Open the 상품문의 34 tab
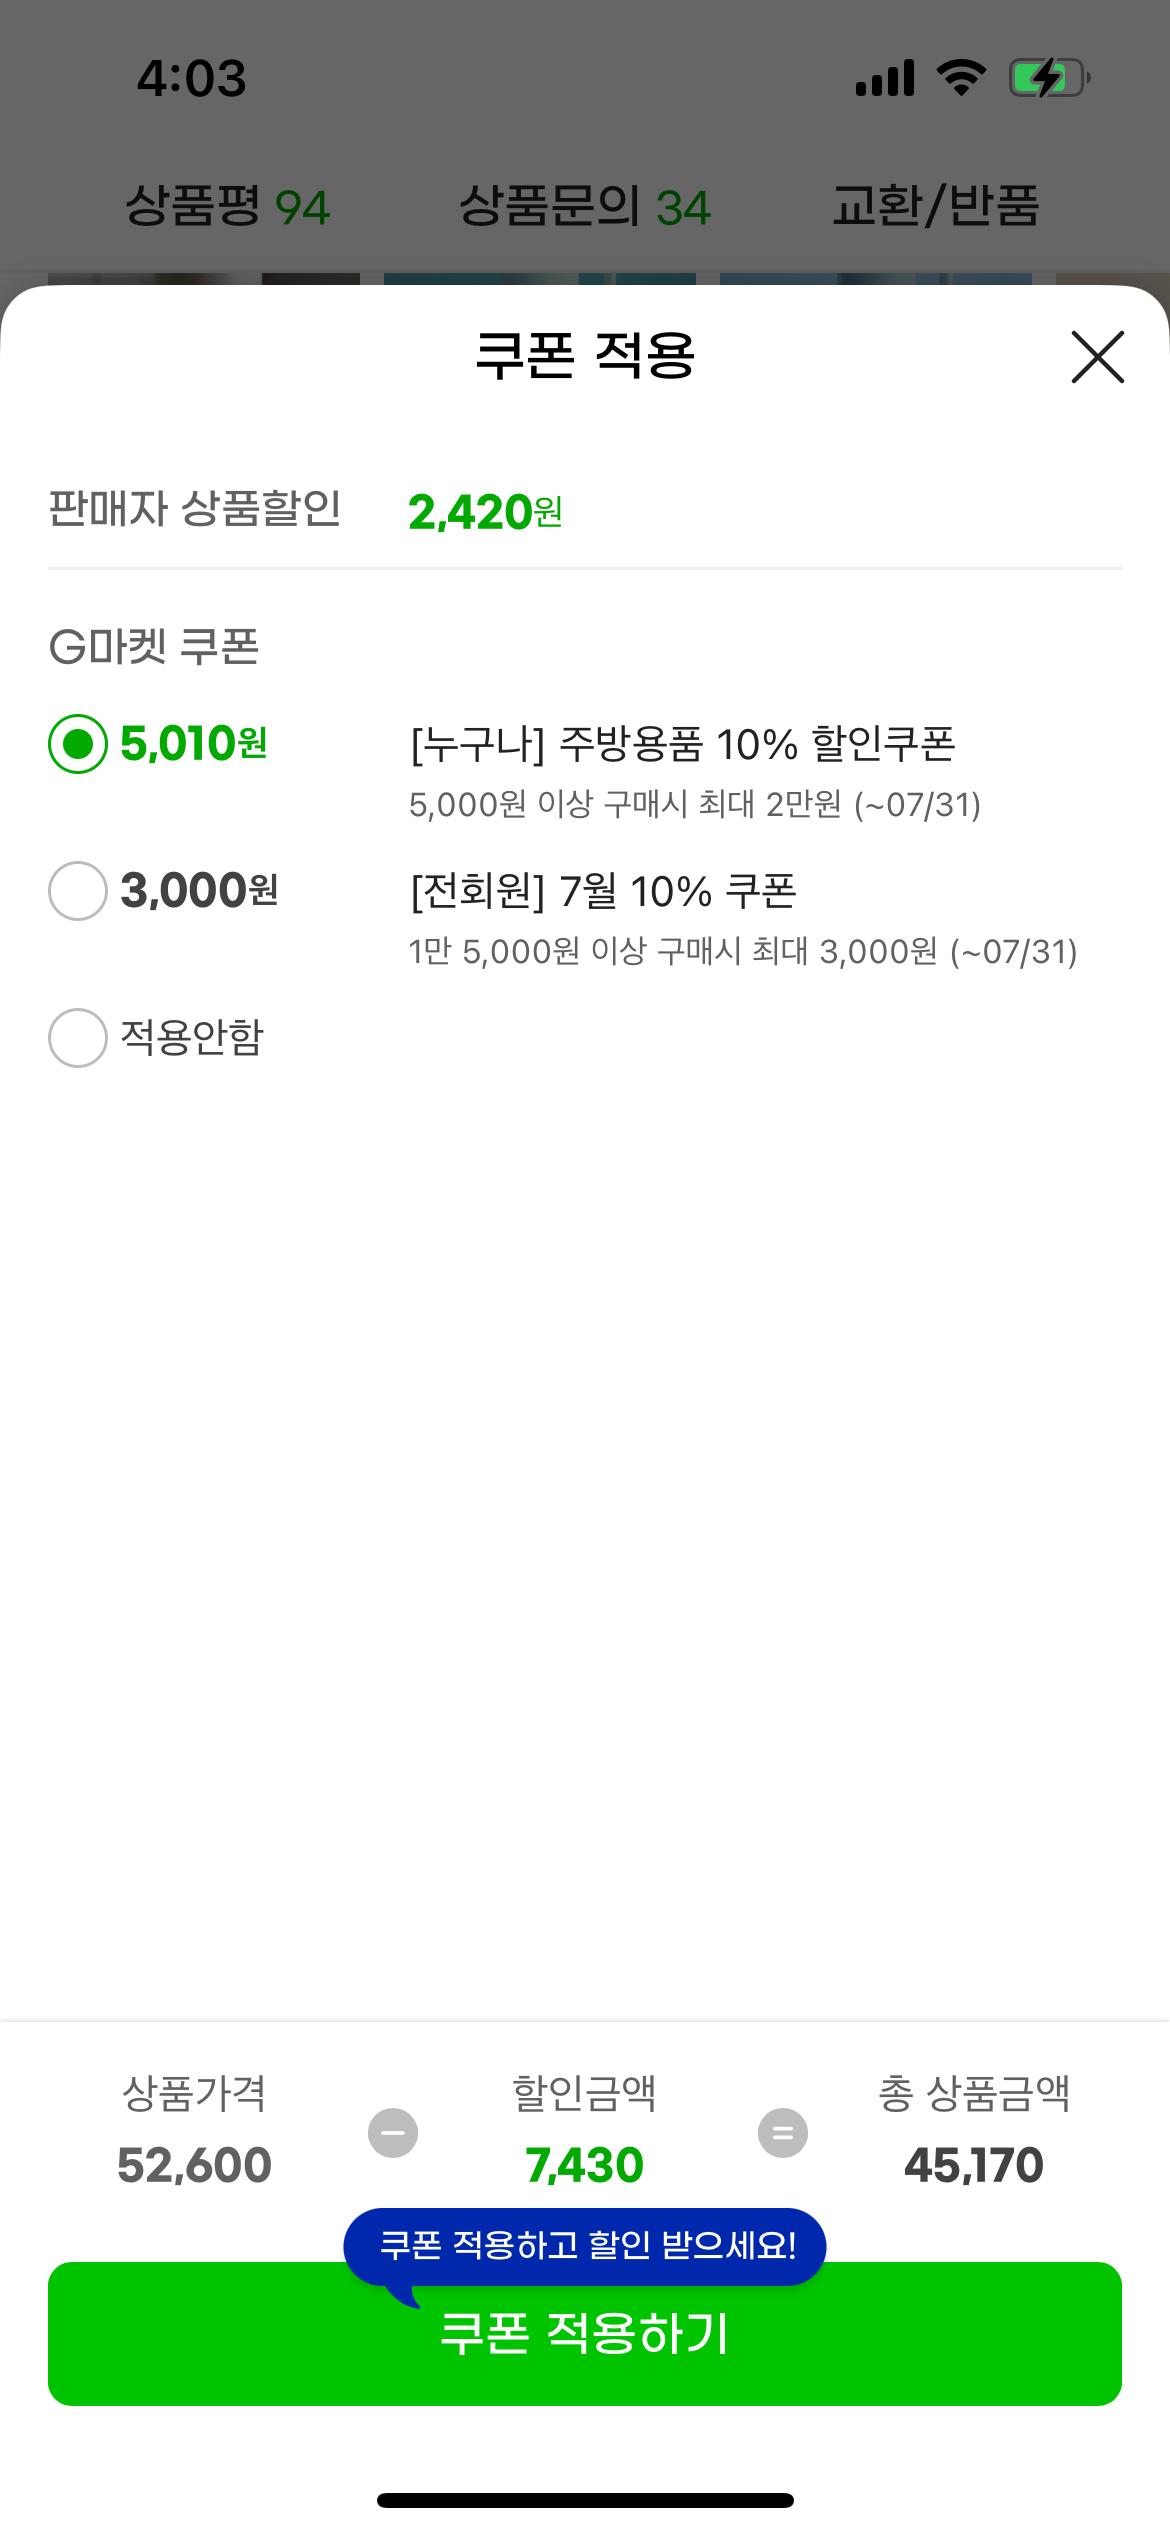1170x2532 pixels. tap(585, 207)
